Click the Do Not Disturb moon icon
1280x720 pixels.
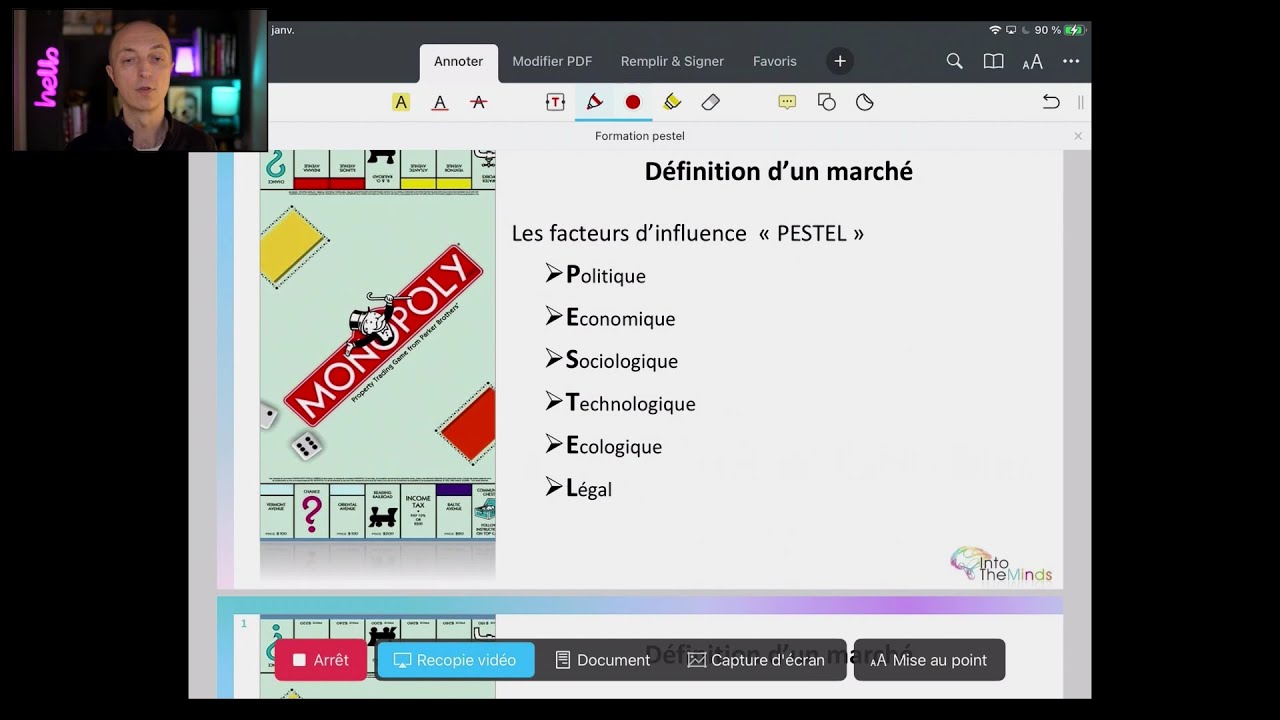click(x=1025, y=30)
